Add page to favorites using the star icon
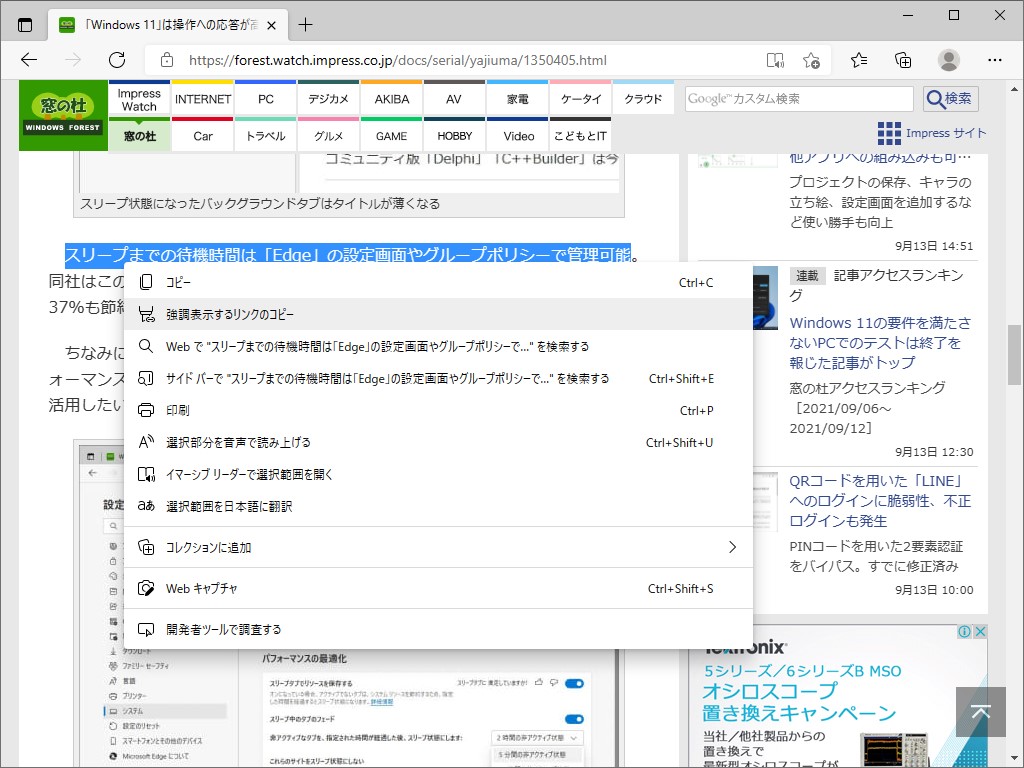This screenshot has width=1024, height=768. tap(812, 60)
